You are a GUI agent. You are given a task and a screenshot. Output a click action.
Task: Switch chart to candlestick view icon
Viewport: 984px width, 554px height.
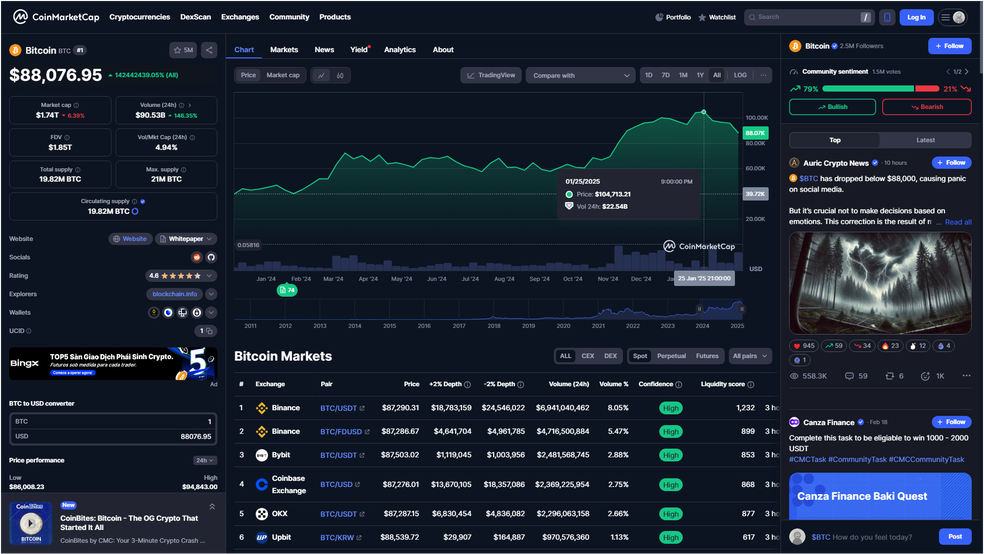click(340, 75)
